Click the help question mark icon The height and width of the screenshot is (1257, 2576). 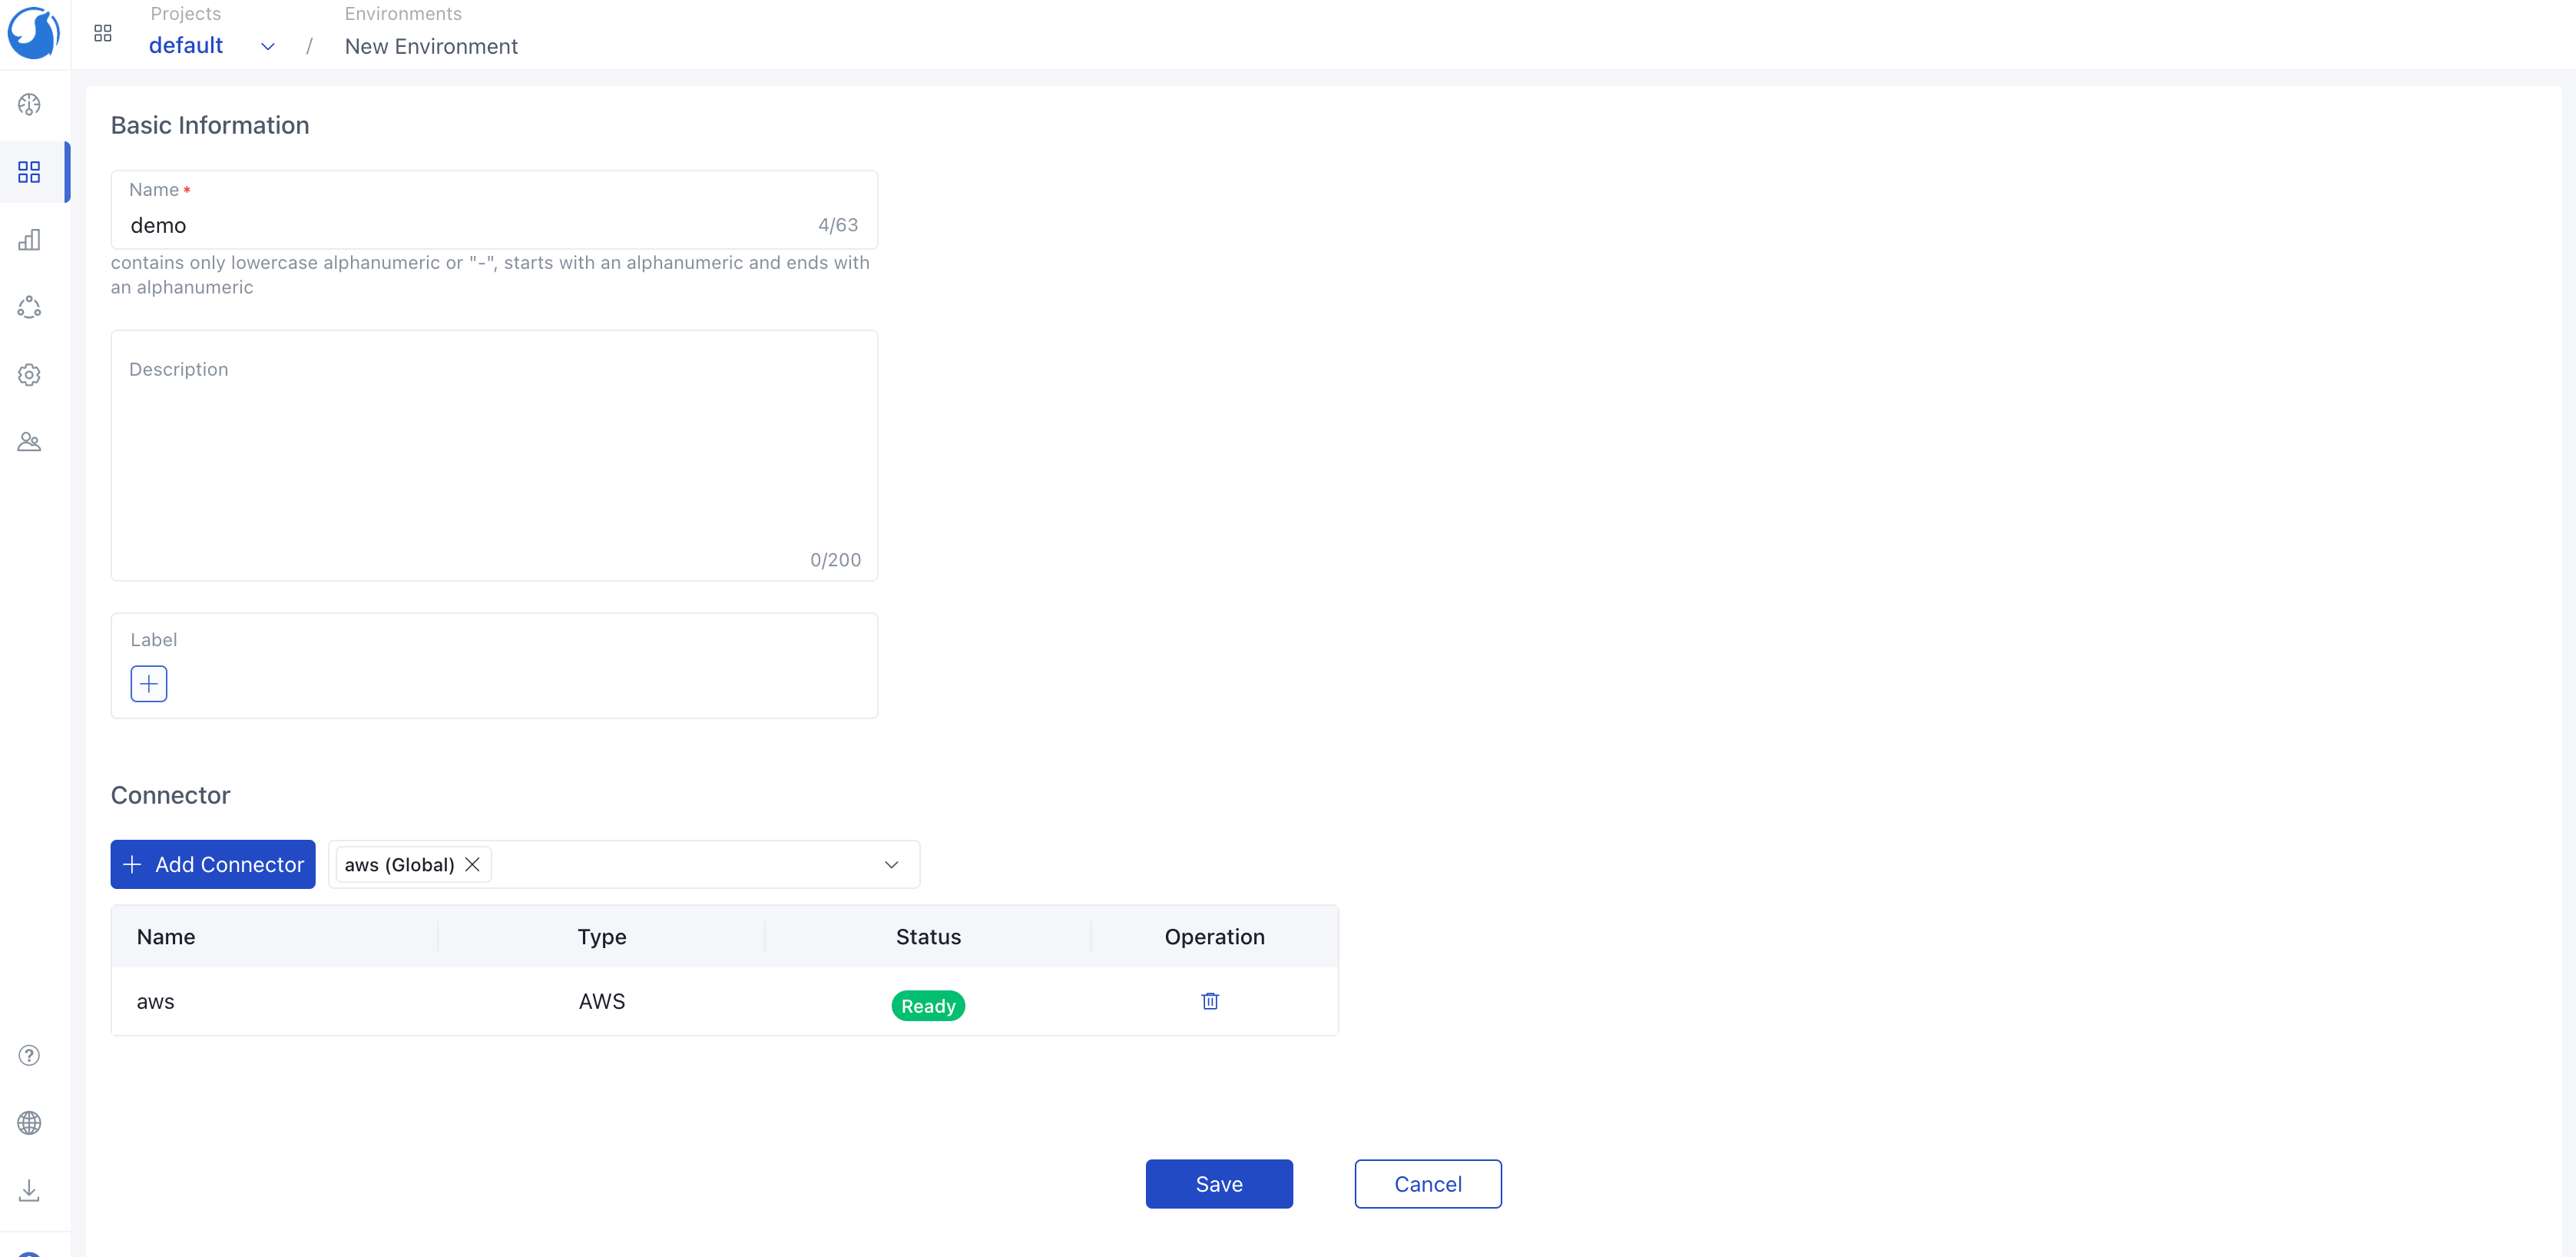(29, 1055)
